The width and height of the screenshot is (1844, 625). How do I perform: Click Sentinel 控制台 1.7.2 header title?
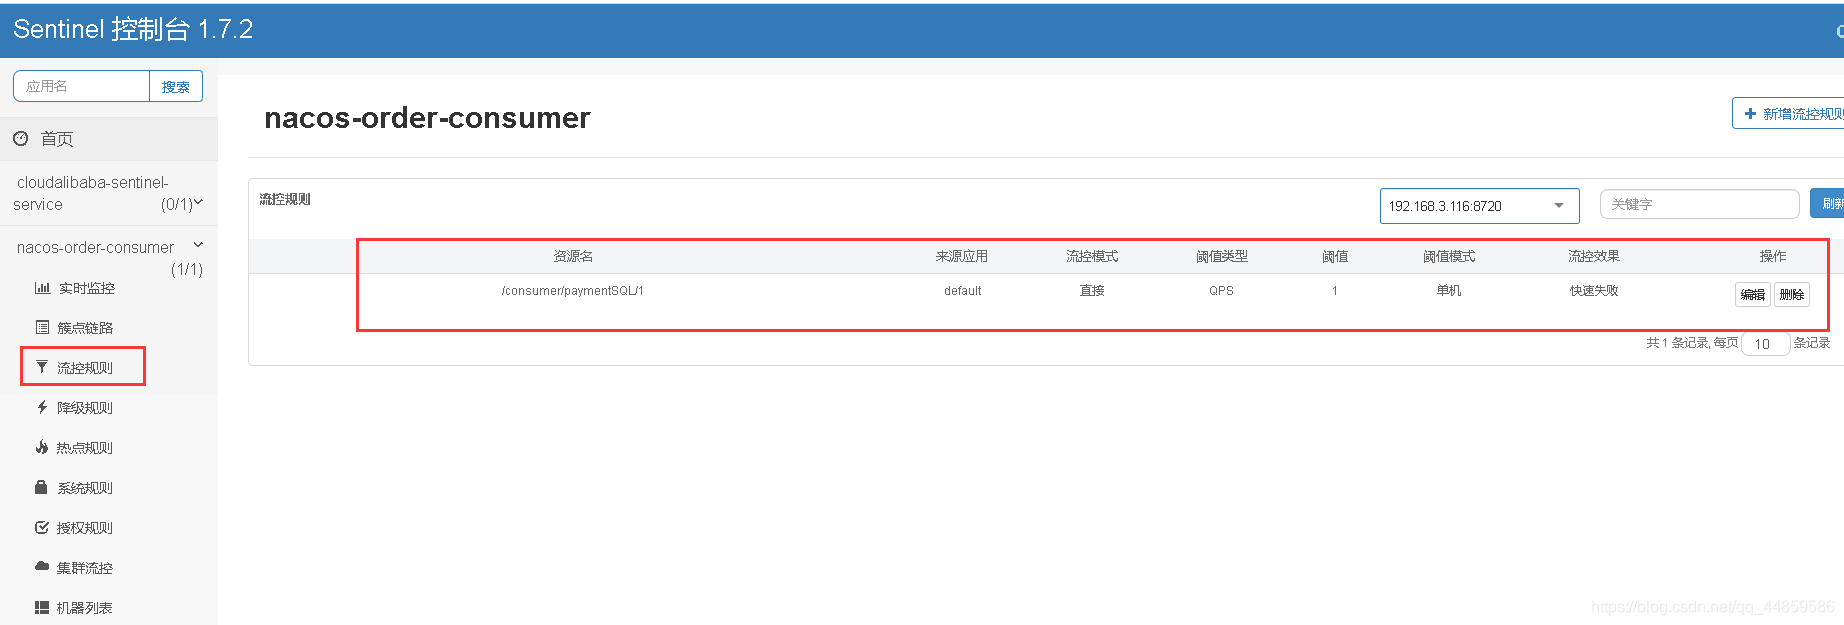coord(133,29)
